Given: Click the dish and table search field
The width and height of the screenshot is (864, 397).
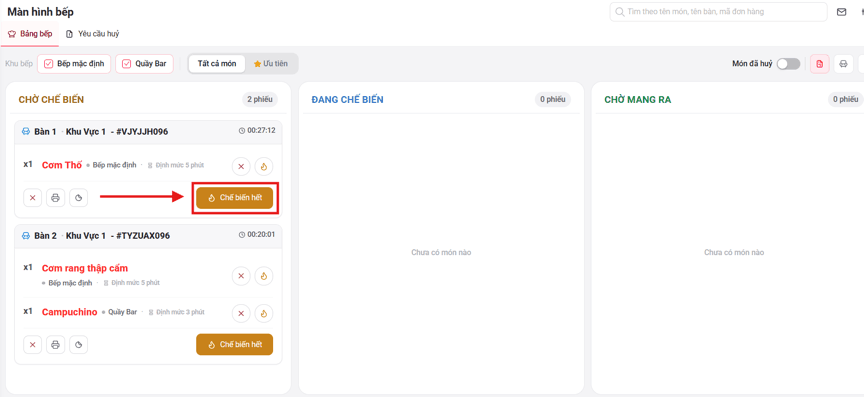Looking at the screenshot, I should pyautogui.click(x=718, y=12).
